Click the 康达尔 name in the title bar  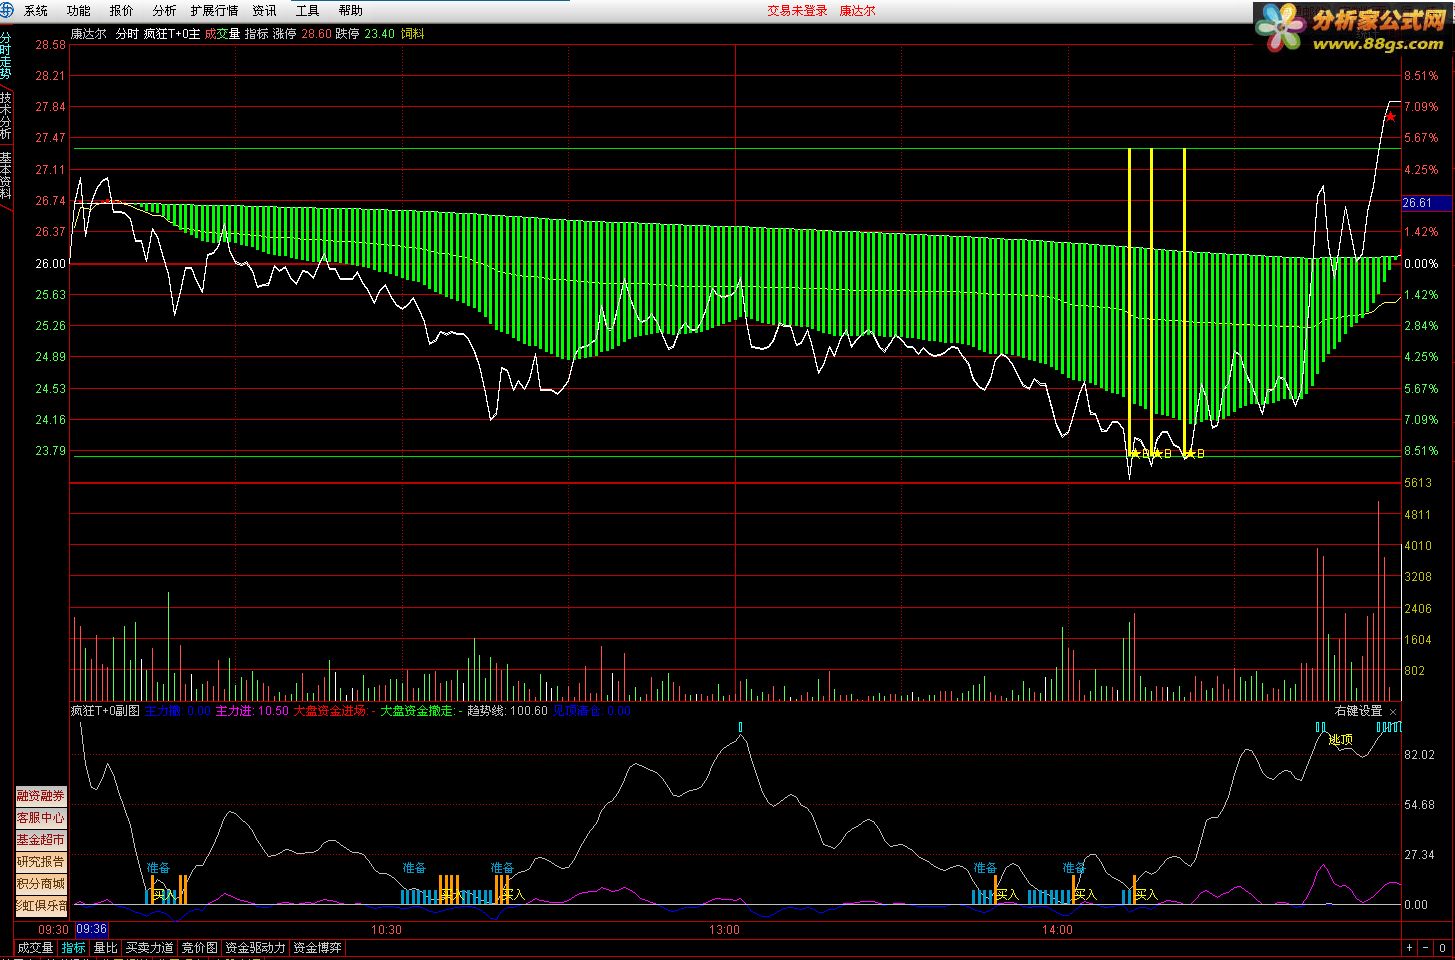point(857,11)
